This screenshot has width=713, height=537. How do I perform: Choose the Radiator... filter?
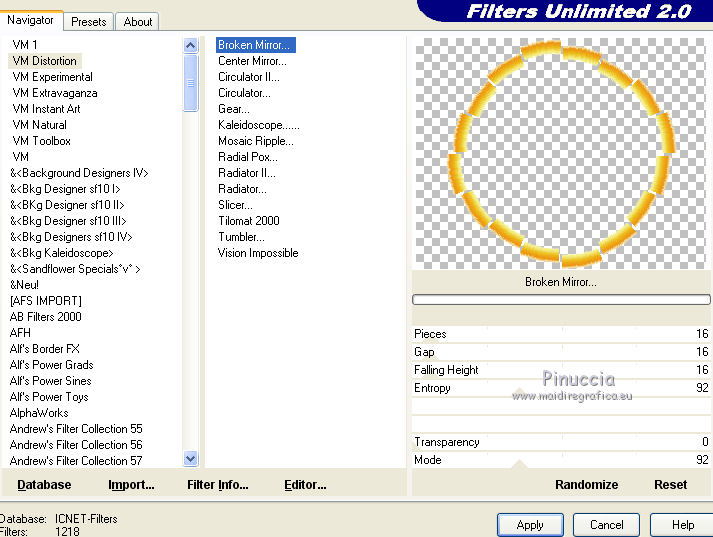pos(242,189)
